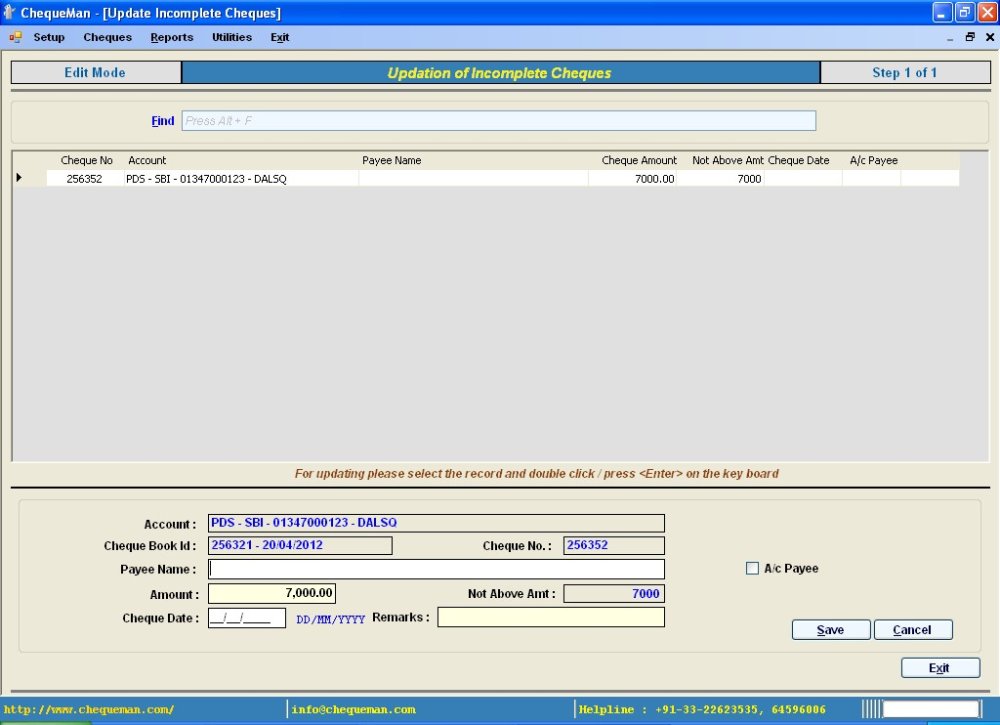The image size is (1000, 725).
Task: Click the row selector arrow for cheque 256352
Action: point(20,177)
